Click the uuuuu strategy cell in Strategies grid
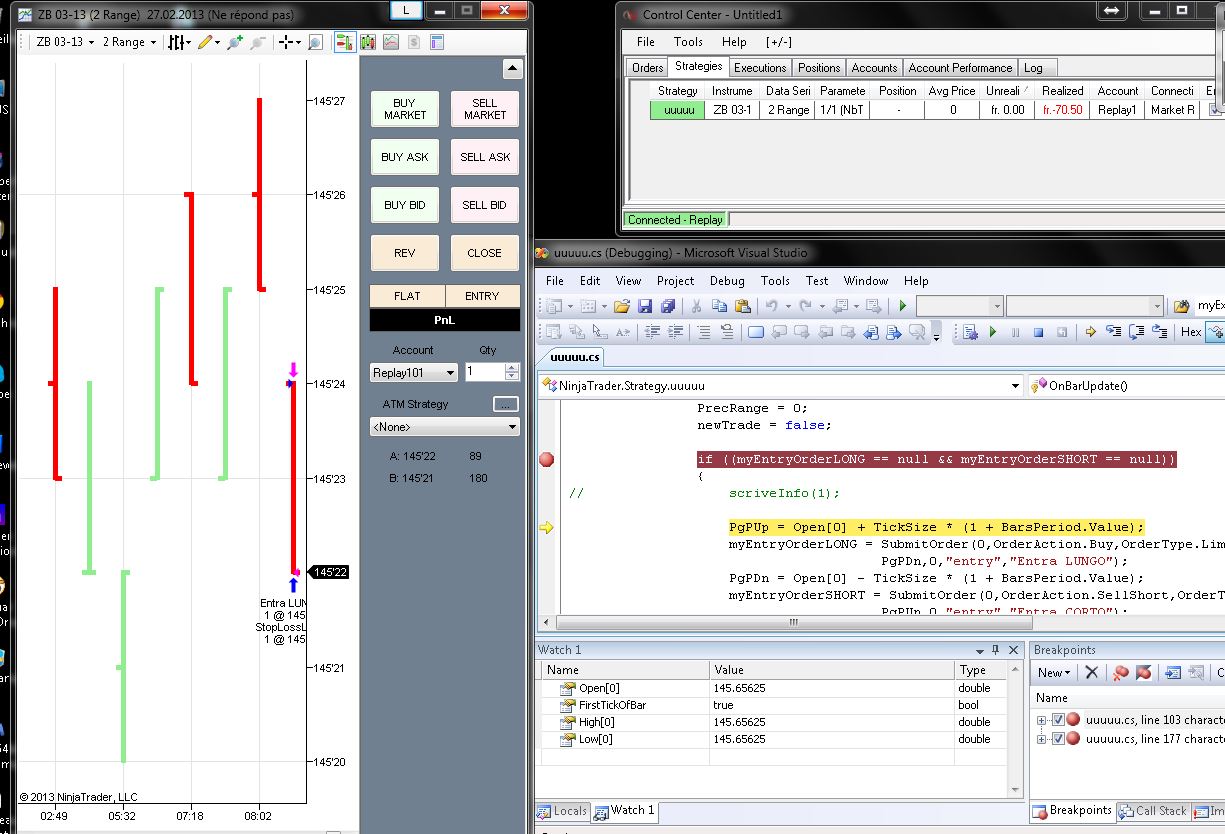 (x=678, y=110)
